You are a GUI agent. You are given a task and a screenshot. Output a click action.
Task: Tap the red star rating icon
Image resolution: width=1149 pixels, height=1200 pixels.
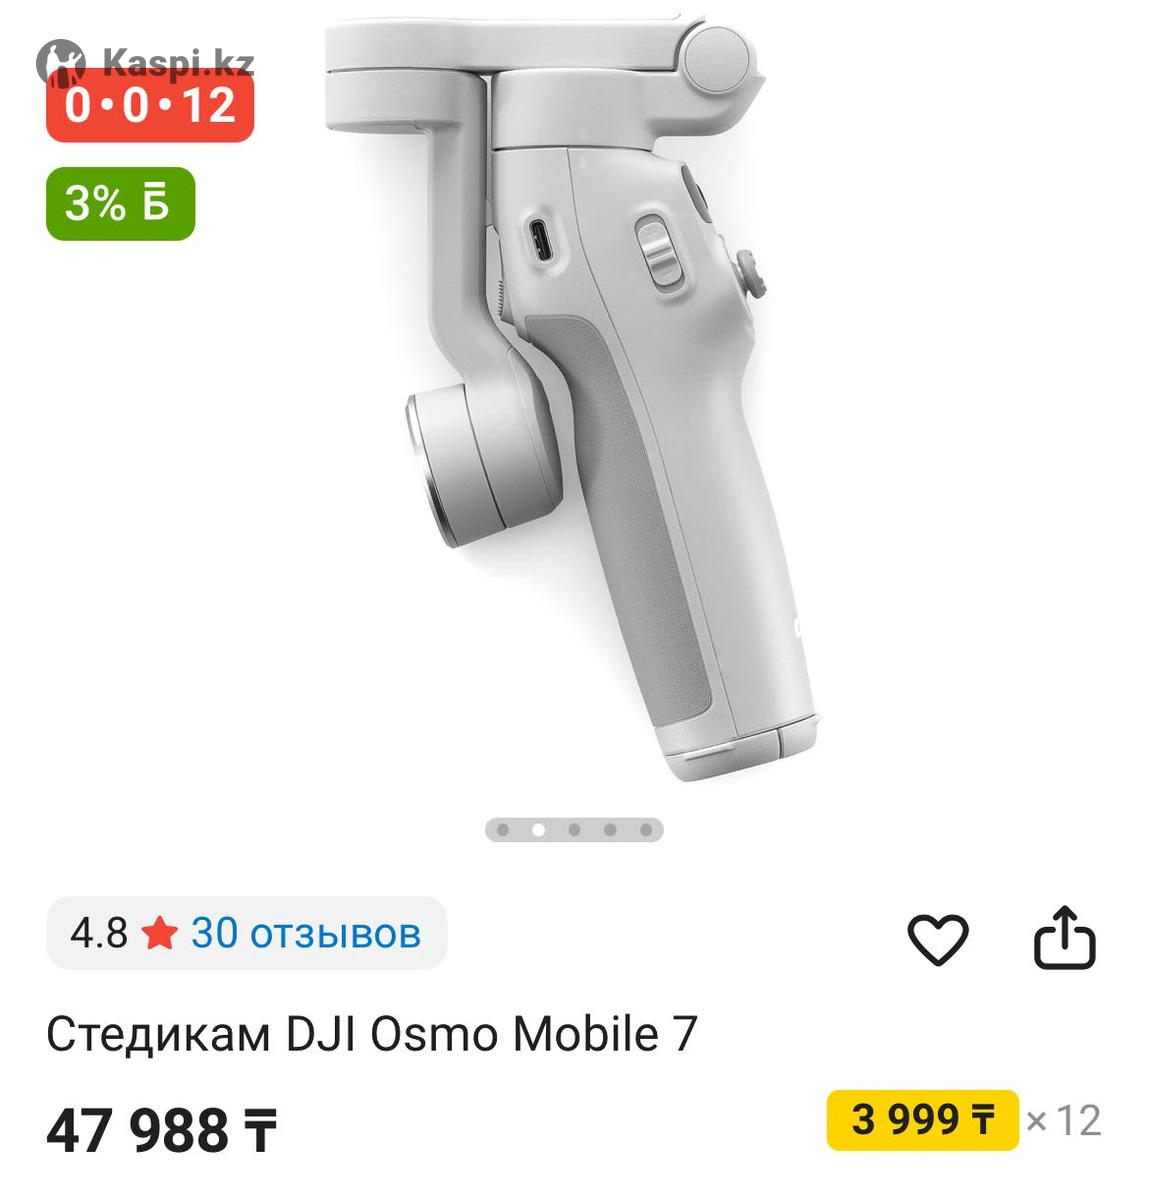coord(159,934)
